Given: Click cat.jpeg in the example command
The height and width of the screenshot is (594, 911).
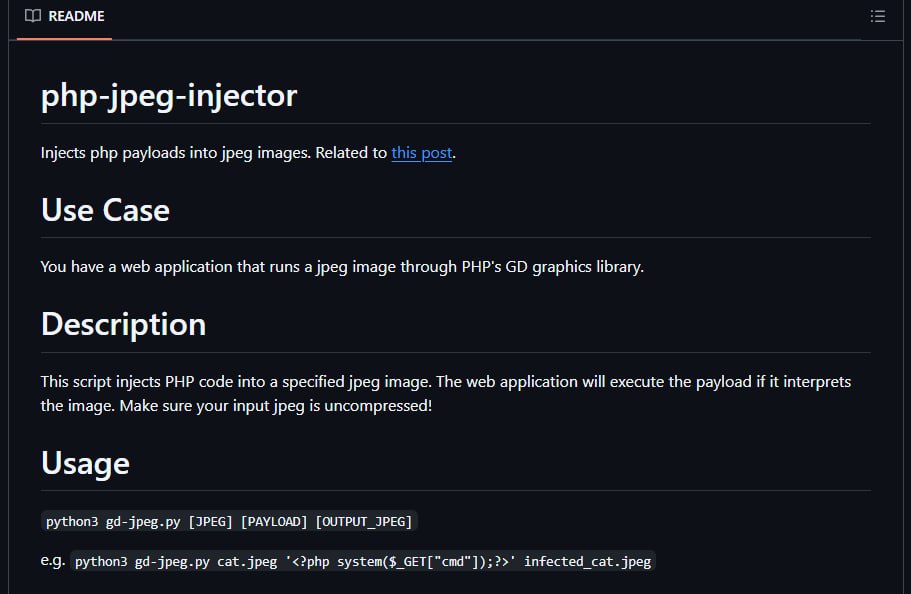Looking at the screenshot, I should [247, 561].
